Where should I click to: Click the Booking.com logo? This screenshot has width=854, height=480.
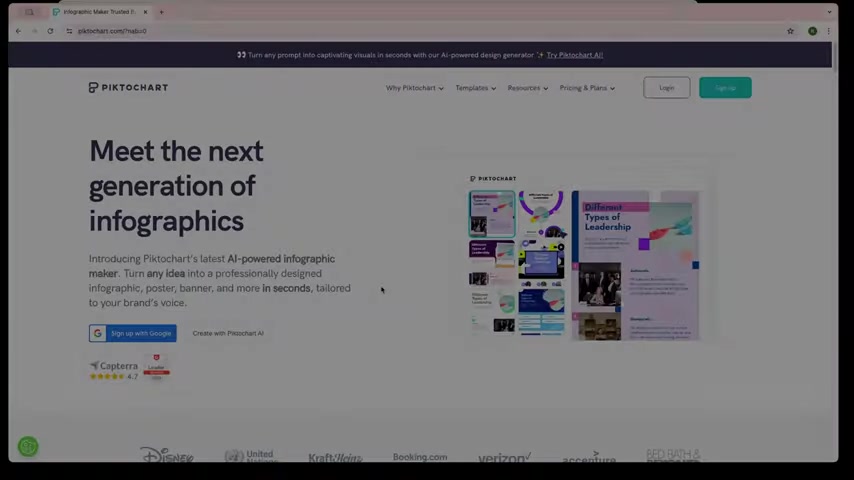[420, 457]
